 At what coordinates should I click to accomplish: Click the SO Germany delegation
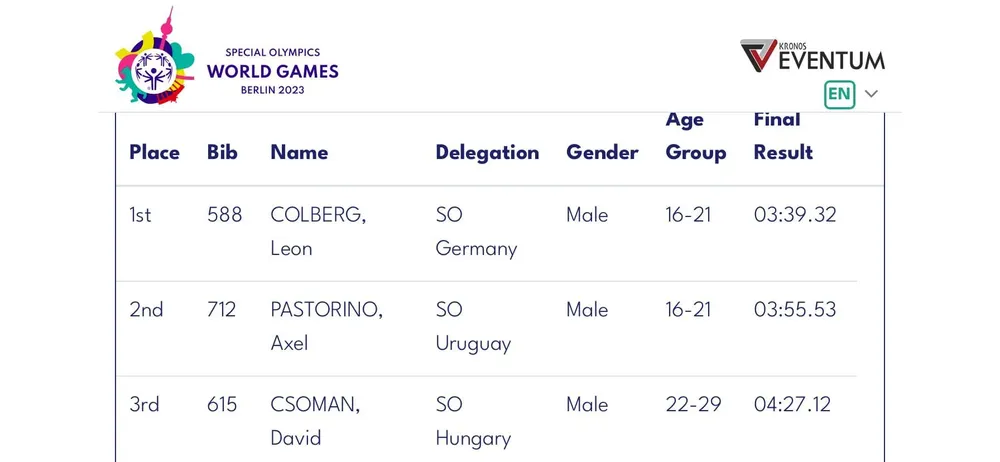pyautogui.click(x=476, y=231)
